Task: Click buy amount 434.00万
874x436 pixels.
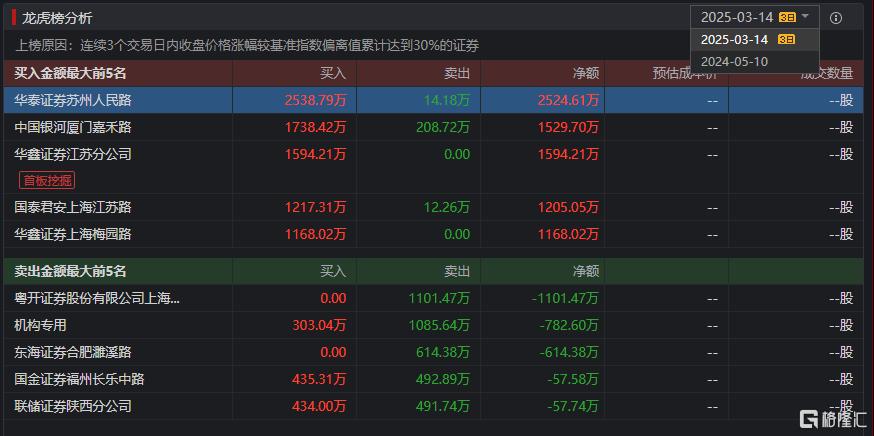Action: click(319, 406)
